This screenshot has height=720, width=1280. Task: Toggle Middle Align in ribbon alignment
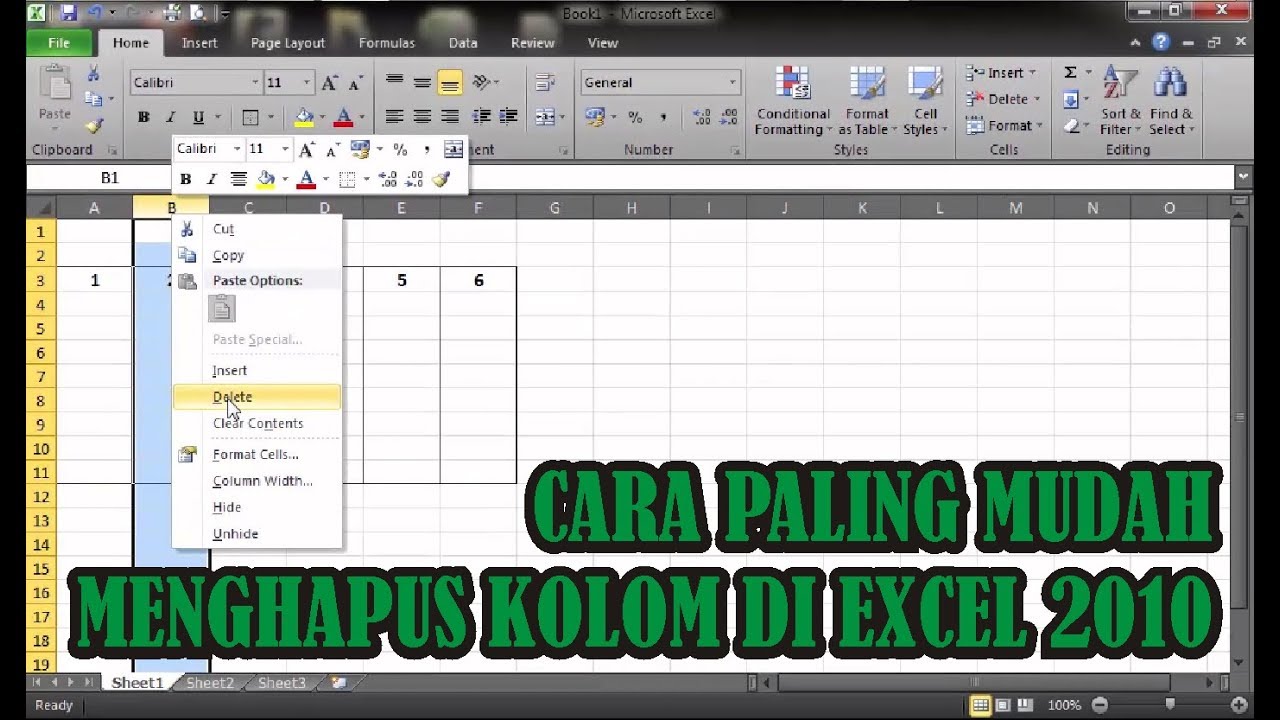tap(422, 83)
